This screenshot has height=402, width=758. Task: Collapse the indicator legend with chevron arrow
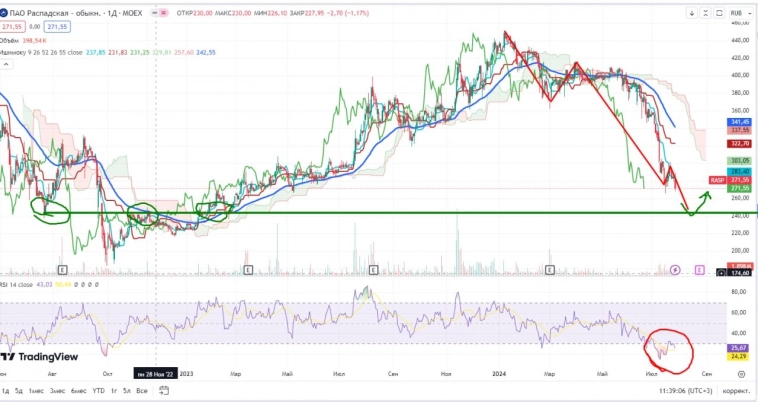tap(6, 64)
